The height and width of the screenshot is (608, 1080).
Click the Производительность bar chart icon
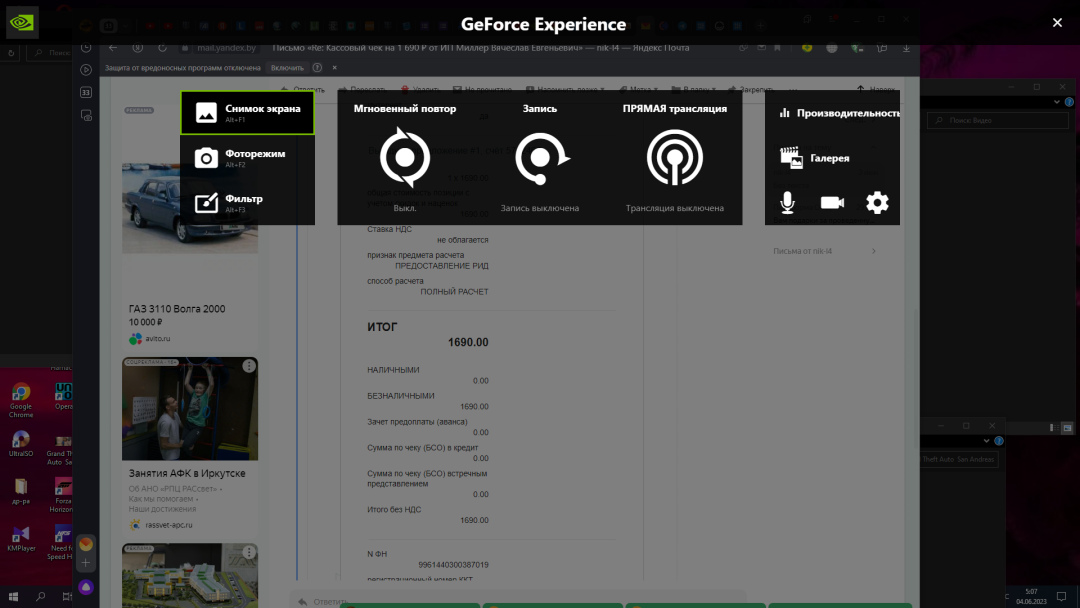point(785,112)
